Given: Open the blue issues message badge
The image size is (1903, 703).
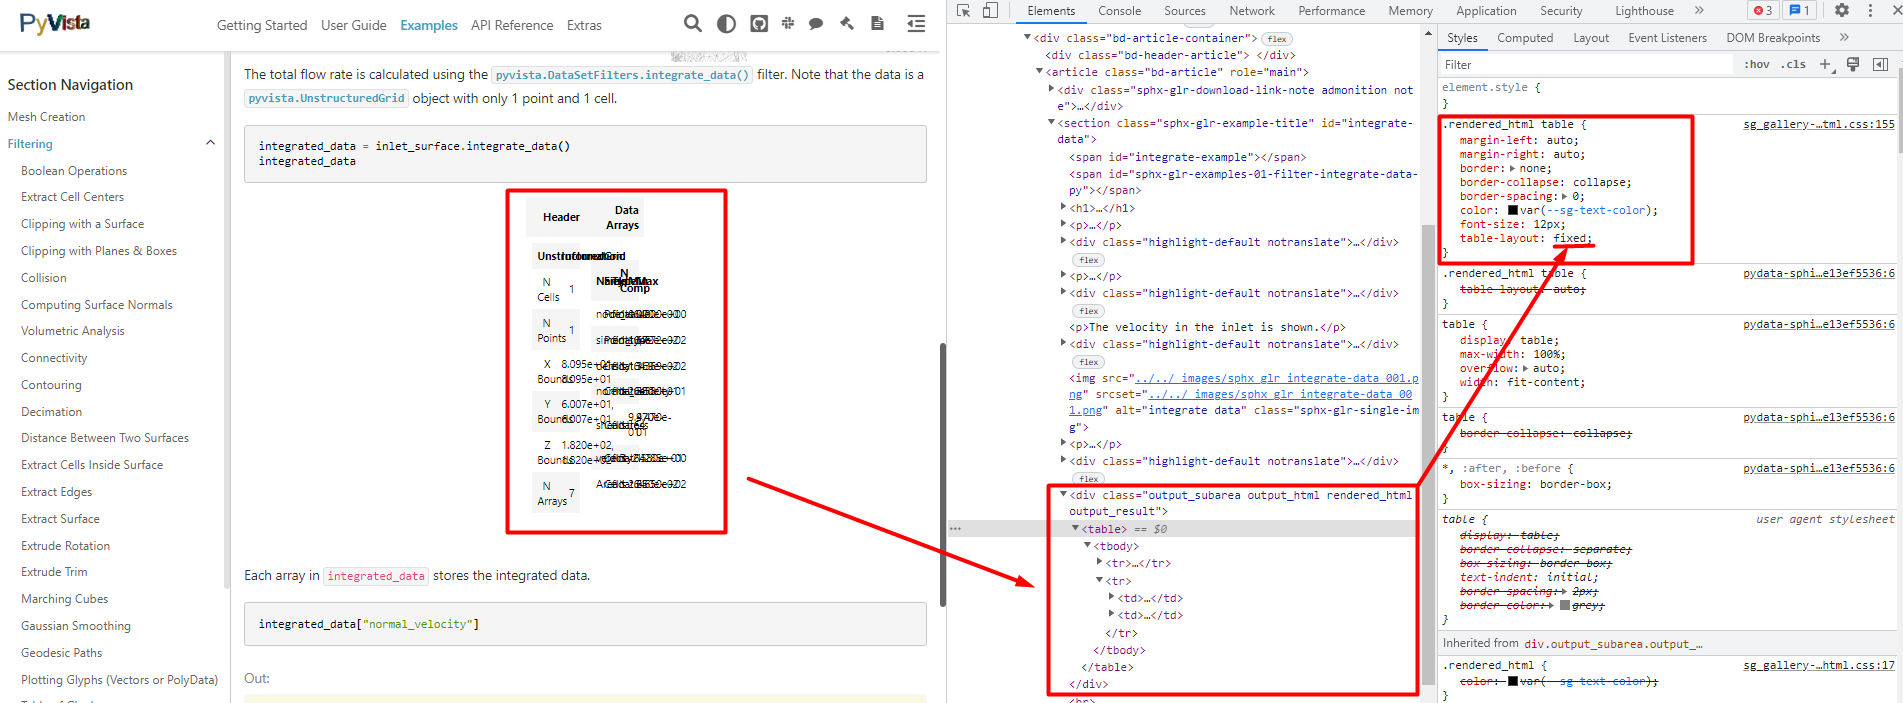Looking at the screenshot, I should pos(1799,10).
